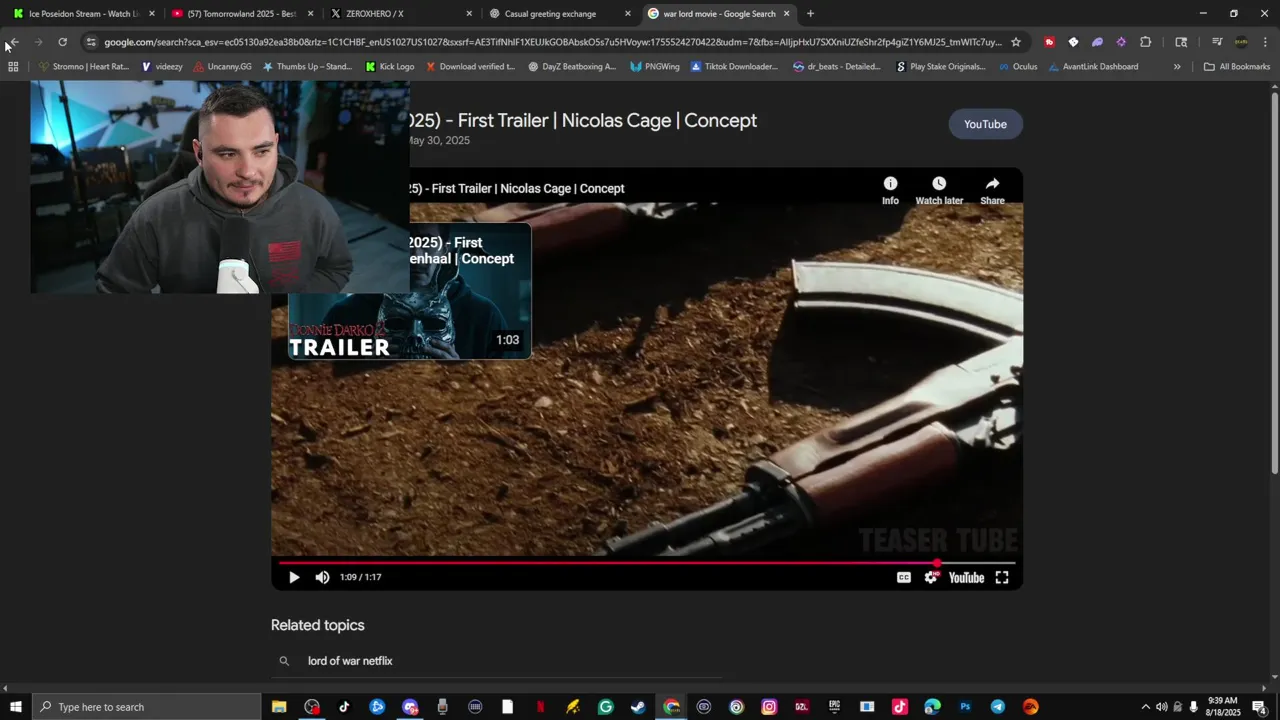Open Play Stake Originals bookmark

[940, 67]
